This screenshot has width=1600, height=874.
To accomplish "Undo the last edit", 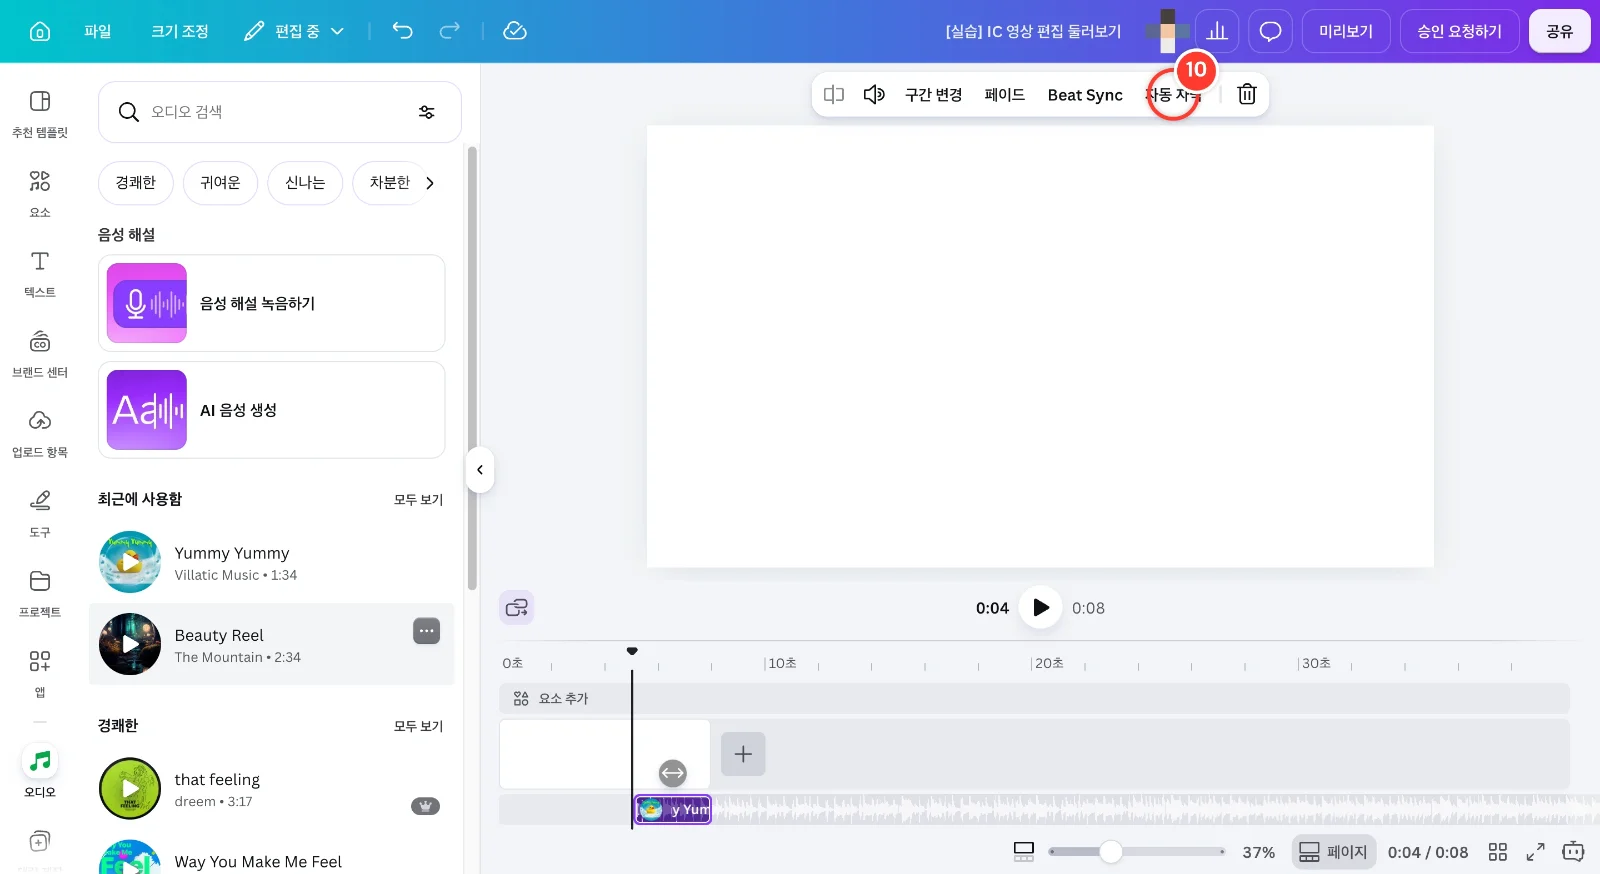I will pos(402,31).
